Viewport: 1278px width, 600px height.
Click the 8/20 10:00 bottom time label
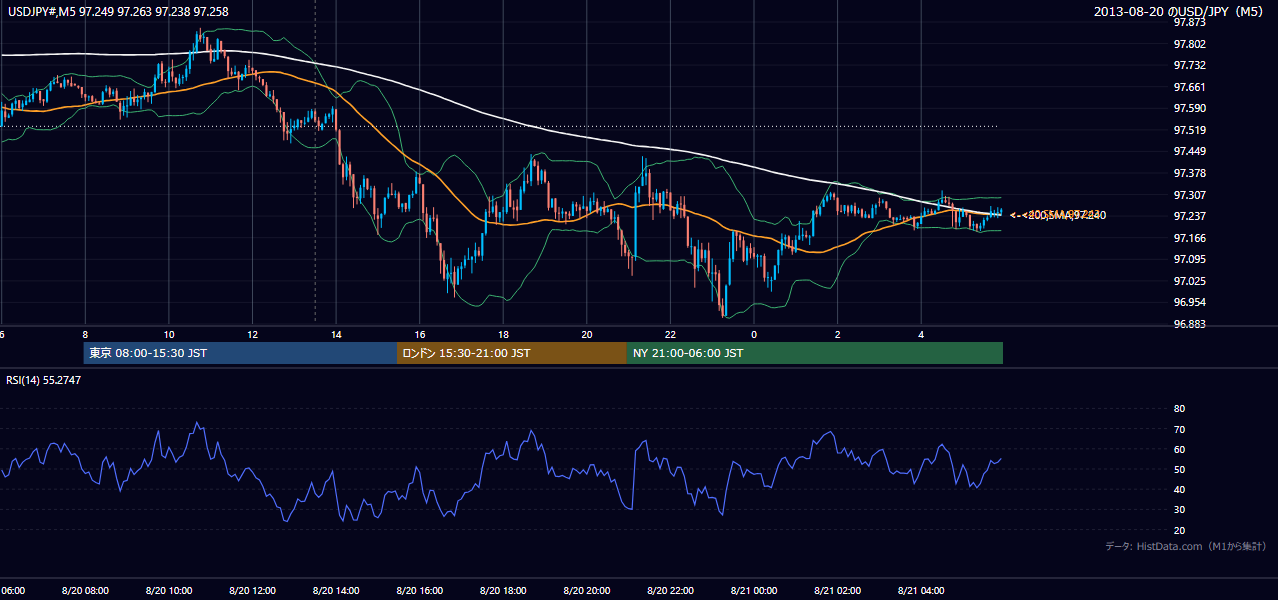tap(169, 590)
